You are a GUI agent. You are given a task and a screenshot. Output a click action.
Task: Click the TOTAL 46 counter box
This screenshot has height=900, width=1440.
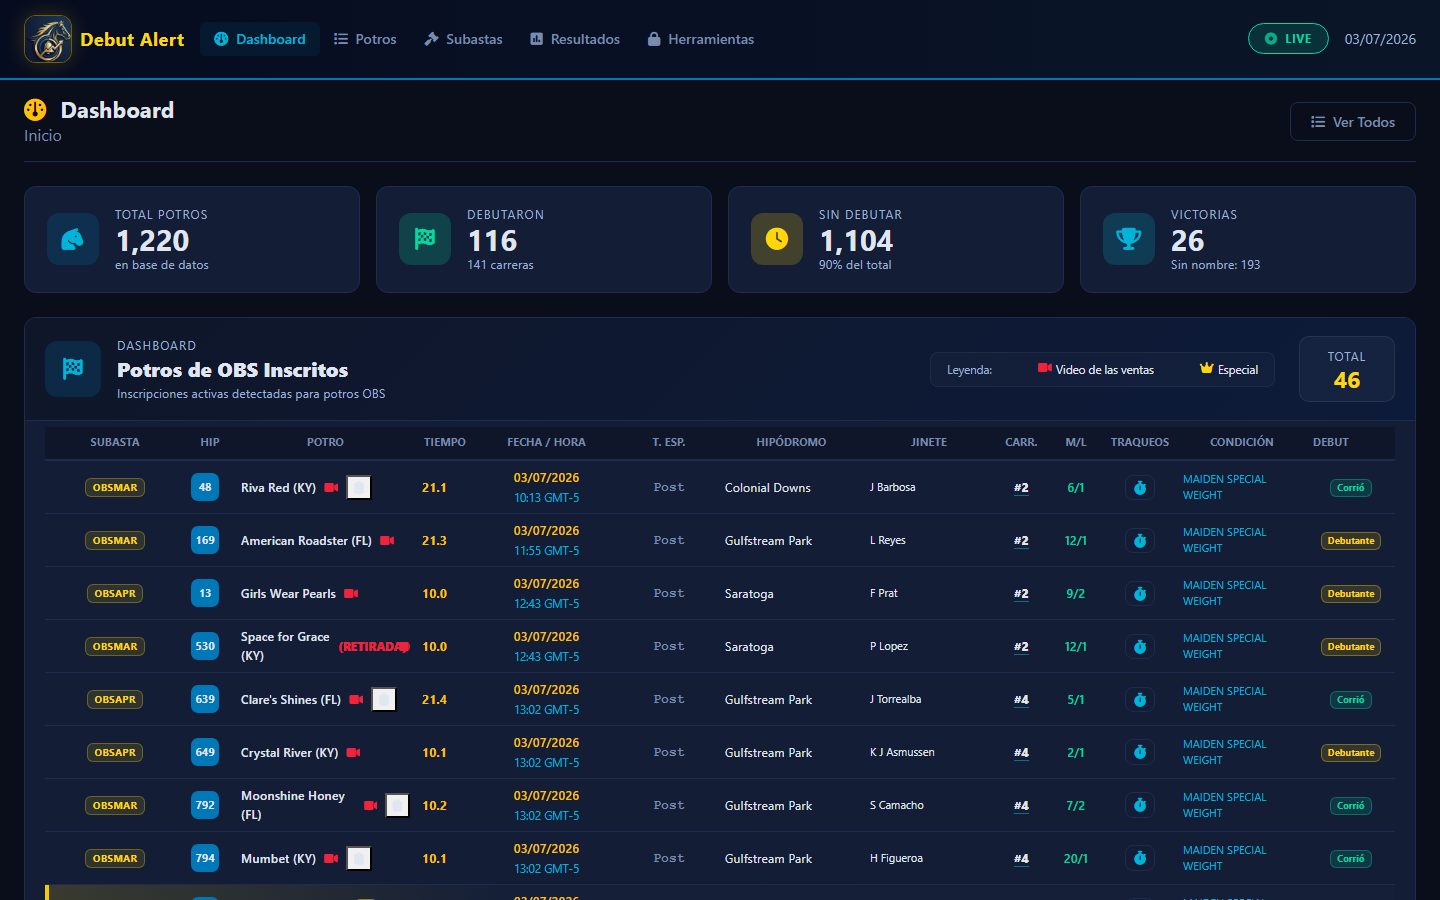pos(1346,369)
